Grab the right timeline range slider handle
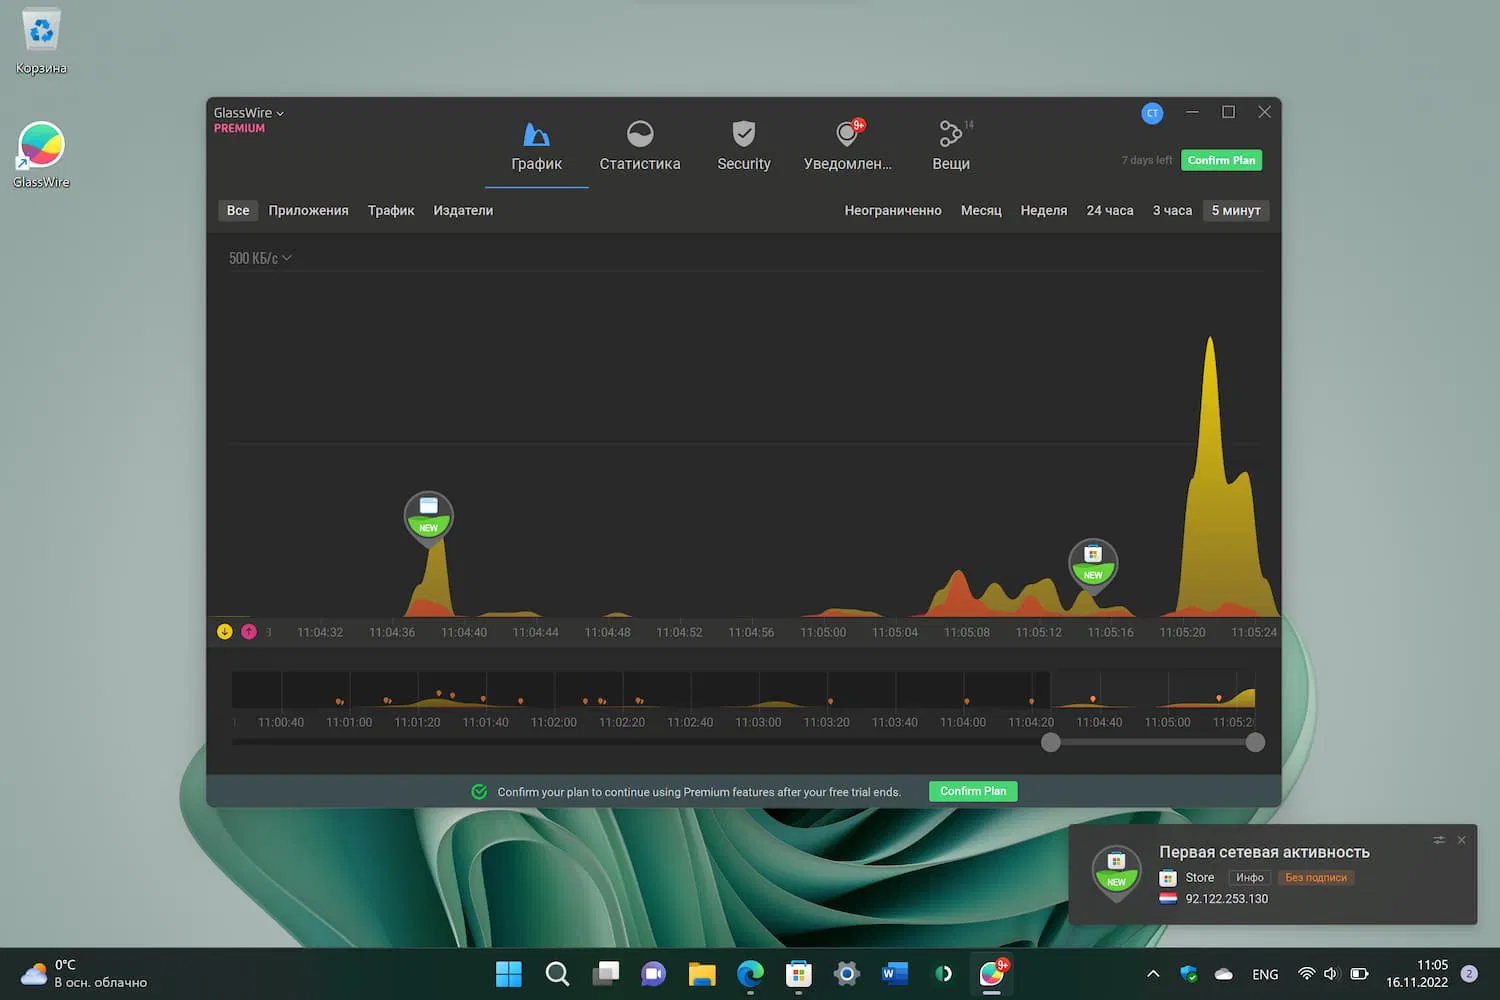 (1255, 742)
